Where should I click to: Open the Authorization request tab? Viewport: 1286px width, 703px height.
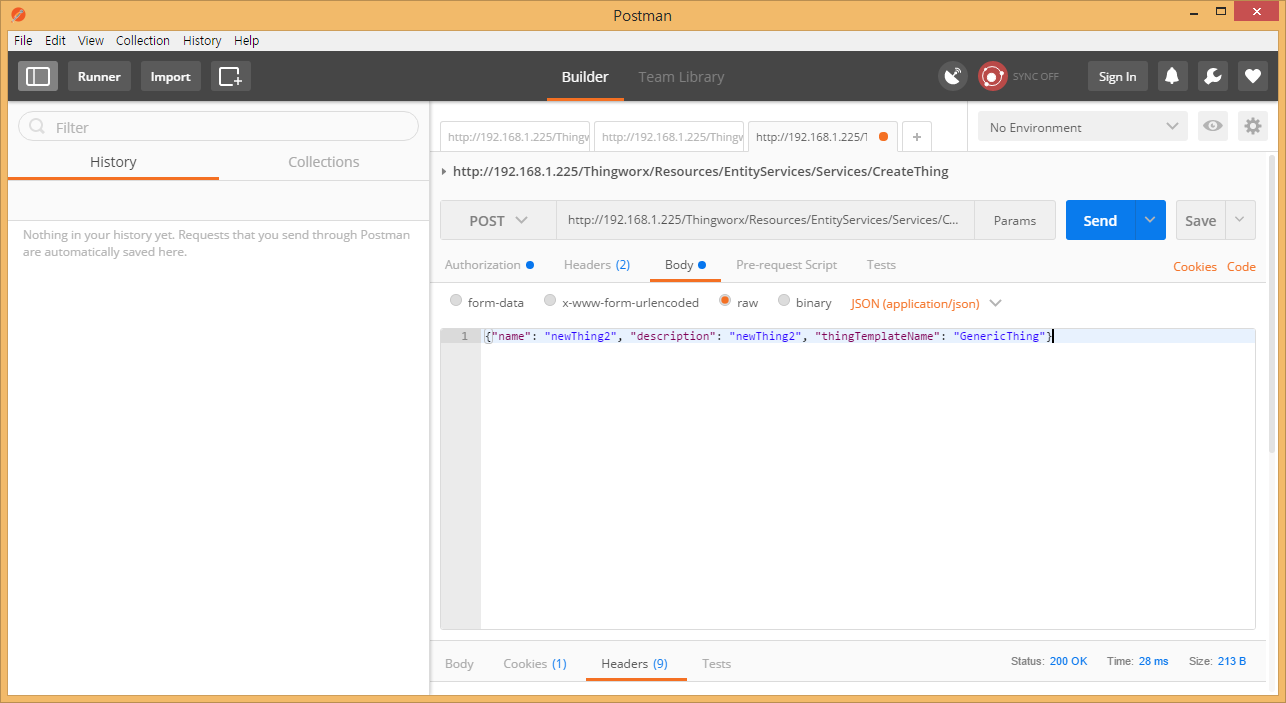coord(489,265)
